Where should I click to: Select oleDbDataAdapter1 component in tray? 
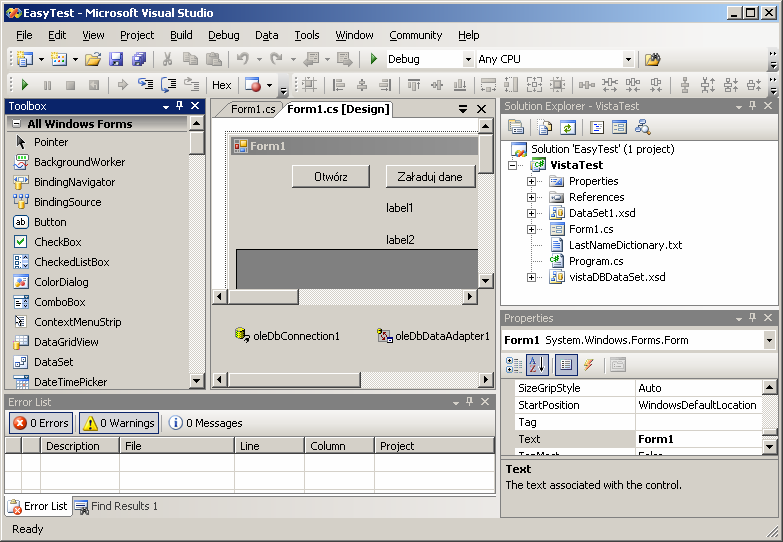[x=433, y=336]
